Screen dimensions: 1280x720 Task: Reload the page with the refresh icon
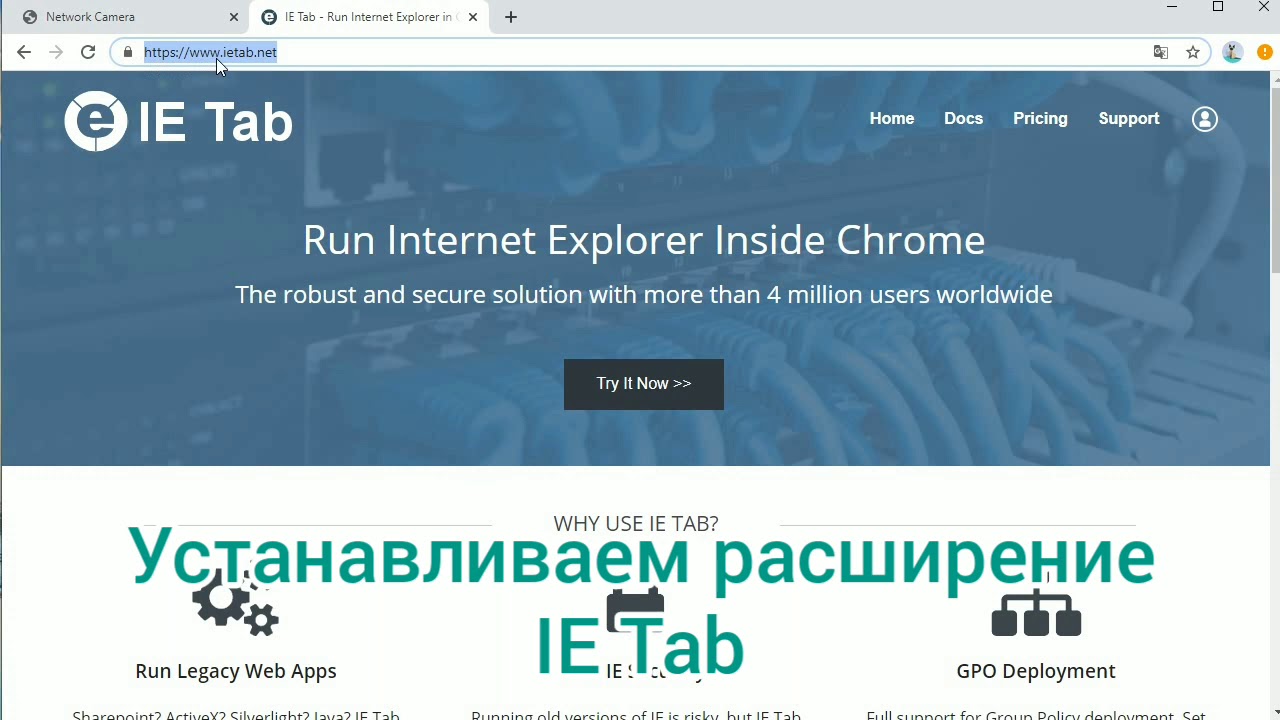point(88,52)
